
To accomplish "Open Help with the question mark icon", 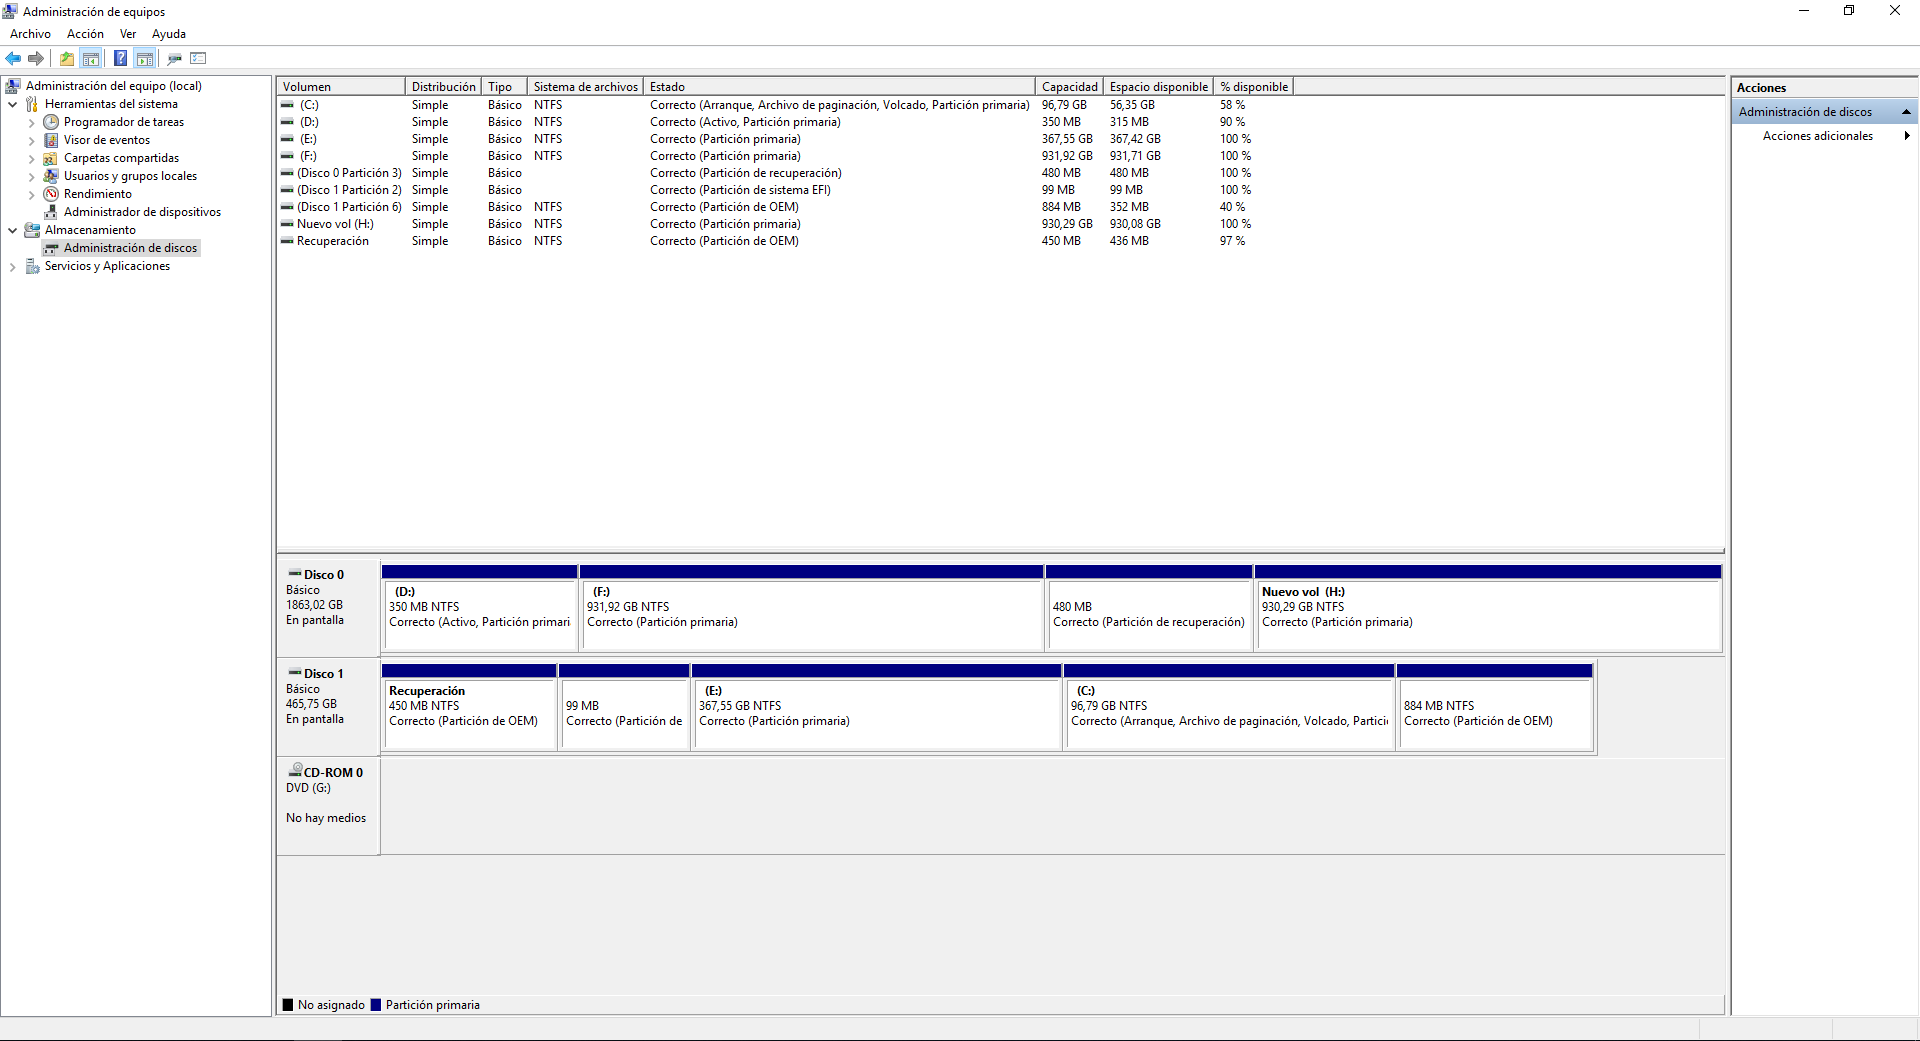I will pyautogui.click(x=120, y=58).
